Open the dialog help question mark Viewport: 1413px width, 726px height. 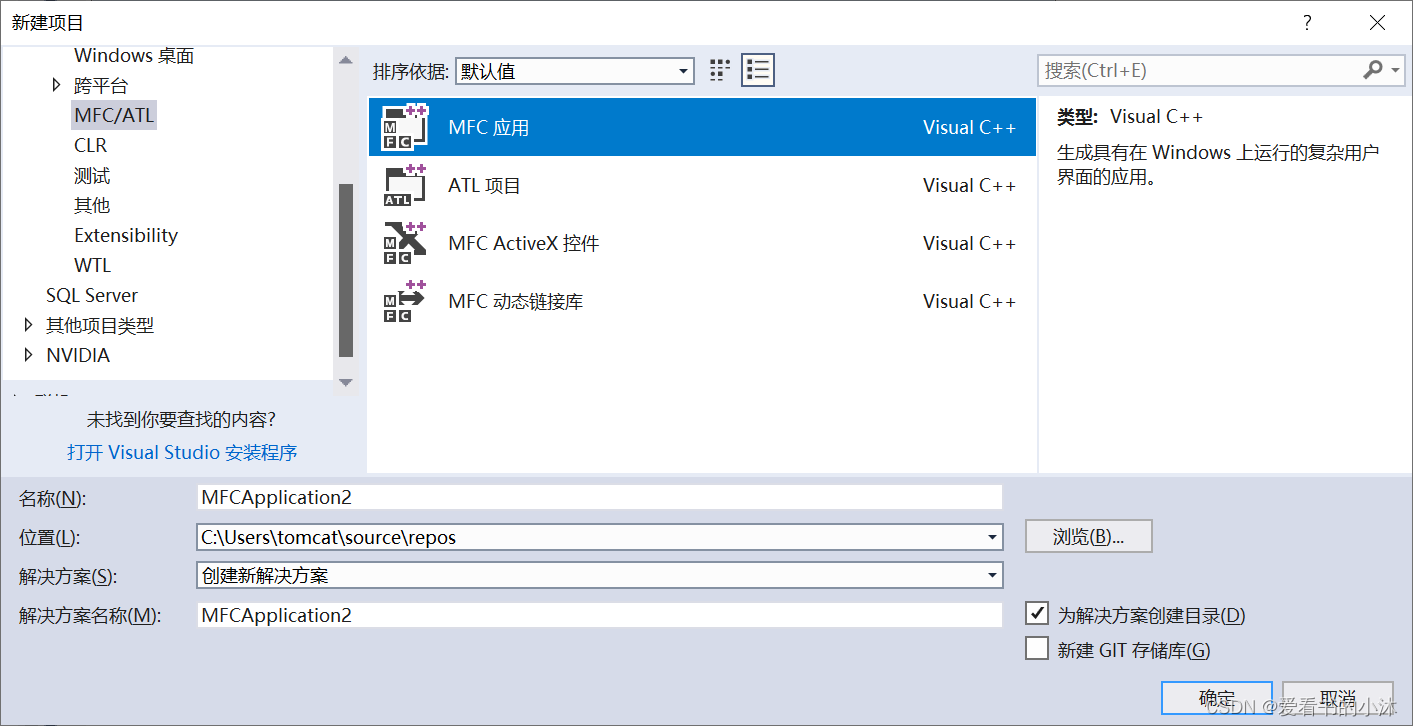point(1307,22)
